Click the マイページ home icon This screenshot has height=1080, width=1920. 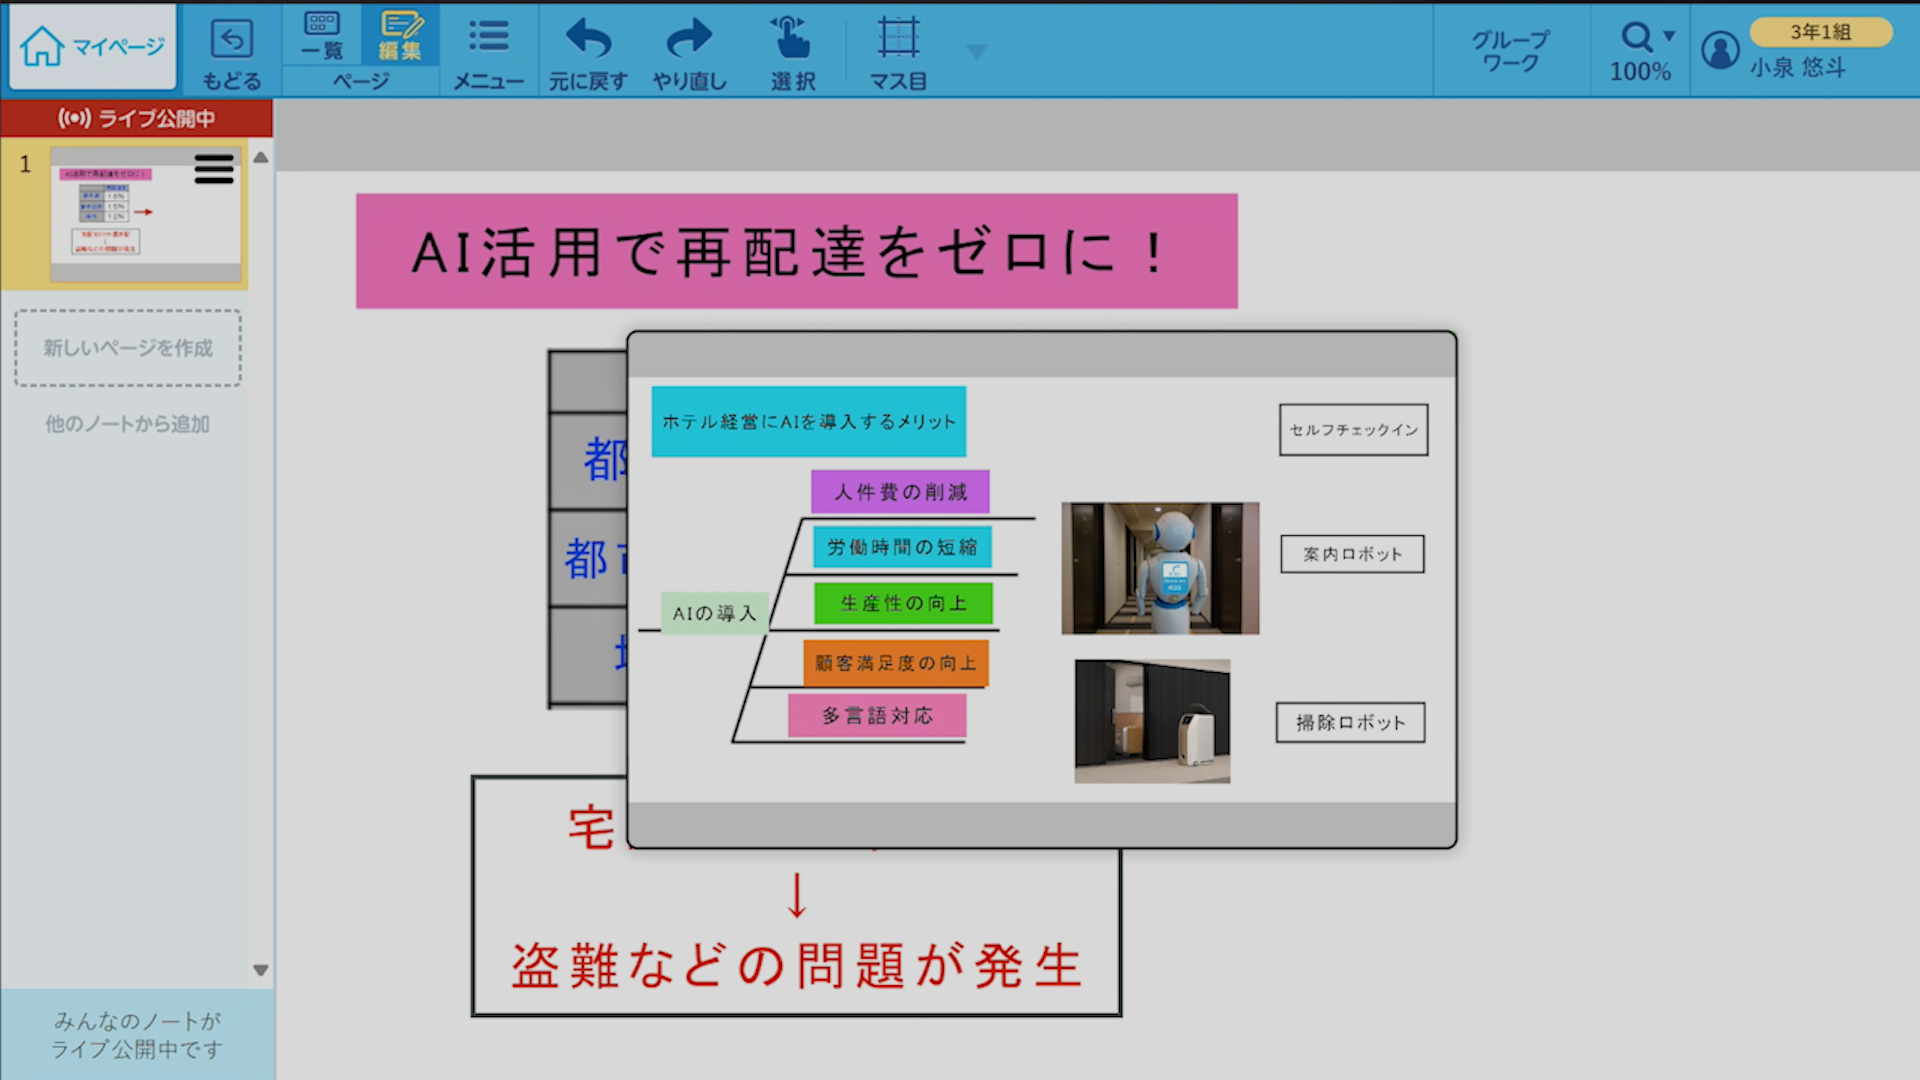pyautogui.click(x=42, y=46)
